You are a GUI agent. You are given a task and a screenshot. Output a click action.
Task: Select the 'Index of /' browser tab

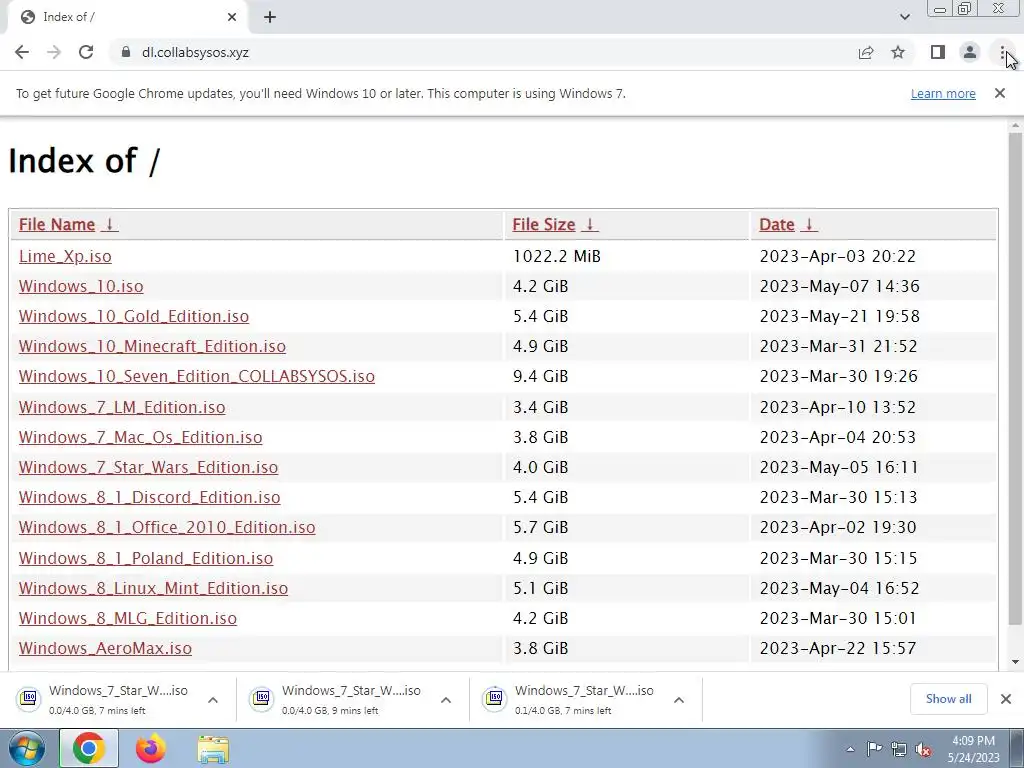pyautogui.click(x=127, y=17)
